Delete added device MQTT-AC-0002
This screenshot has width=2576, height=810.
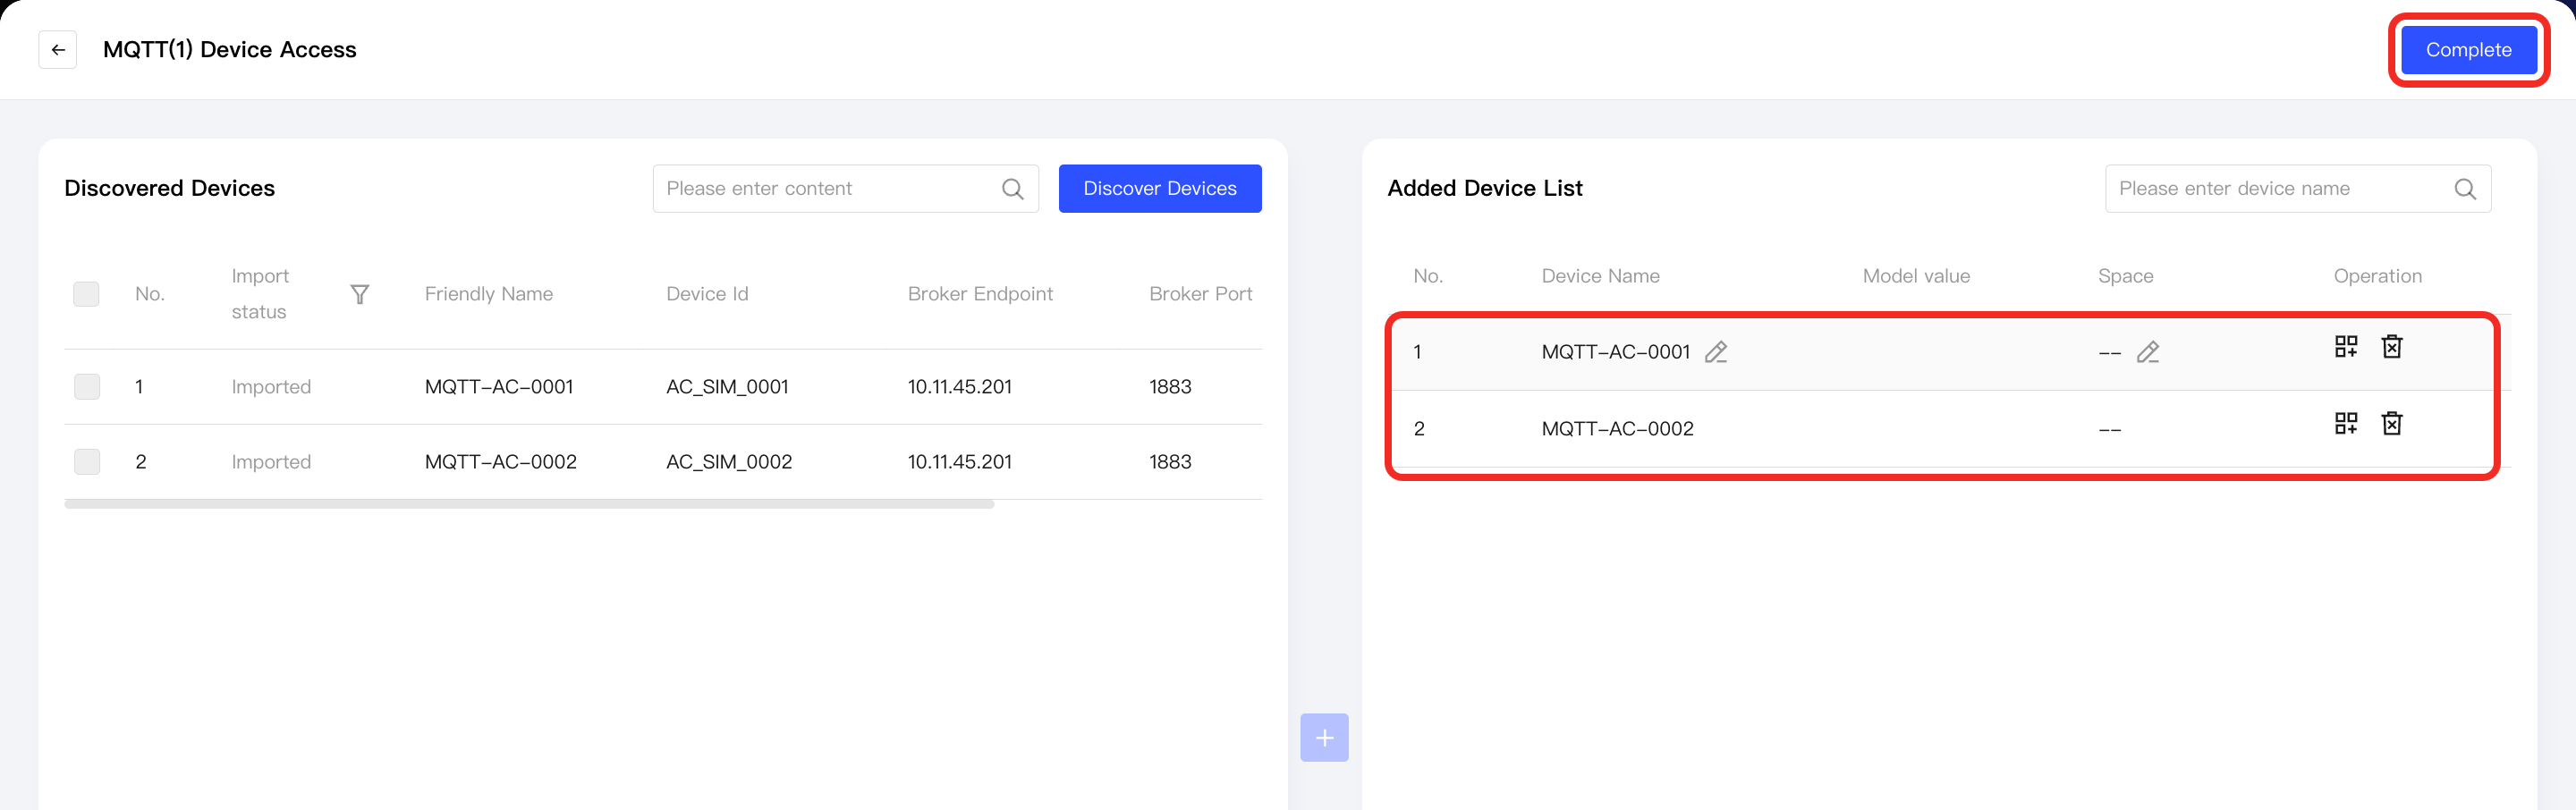[2392, 423]
